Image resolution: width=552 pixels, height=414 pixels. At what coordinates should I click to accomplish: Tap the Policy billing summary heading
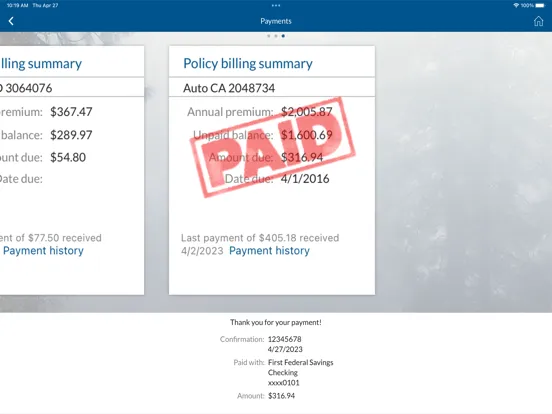(x=248, y=63)
